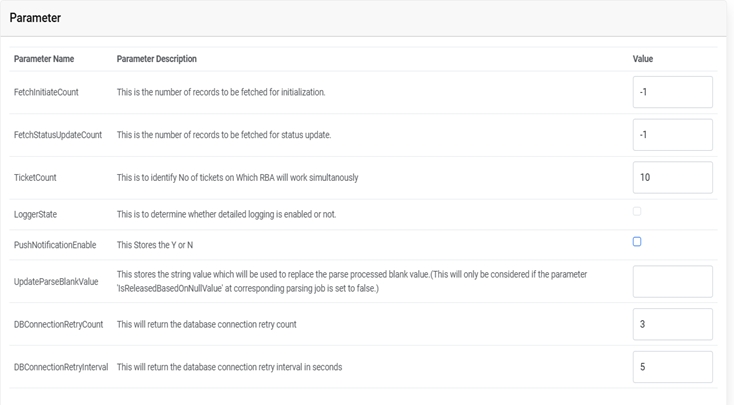Click the FetchStatusUpdateCount value input box
Image resolution: width=734 pixels, height=405 pixels.
672,135
